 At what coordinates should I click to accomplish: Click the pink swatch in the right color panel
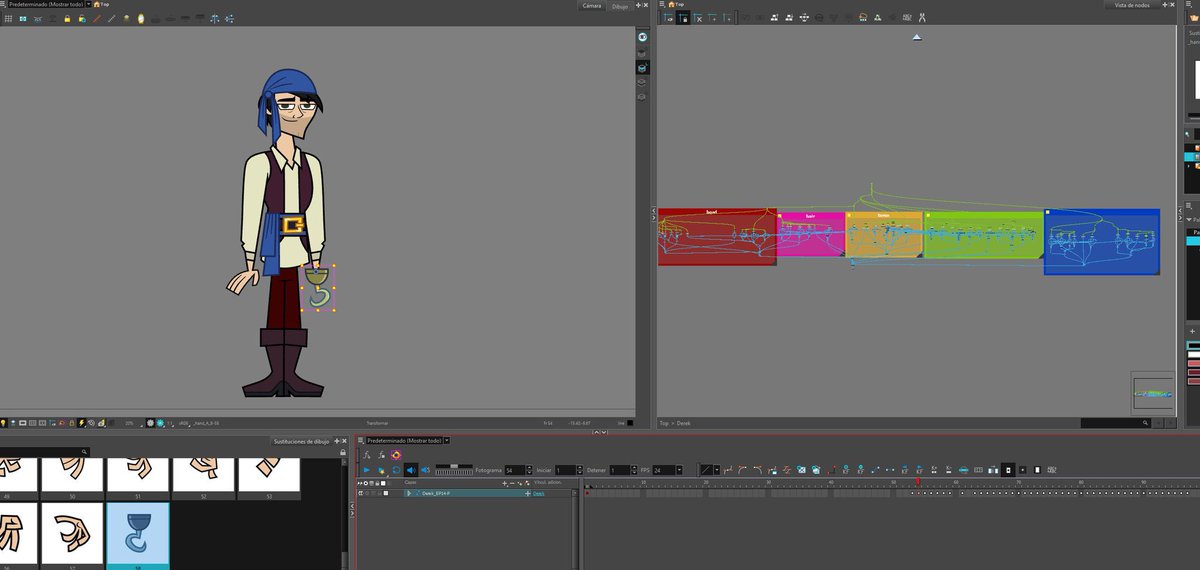1194,364
